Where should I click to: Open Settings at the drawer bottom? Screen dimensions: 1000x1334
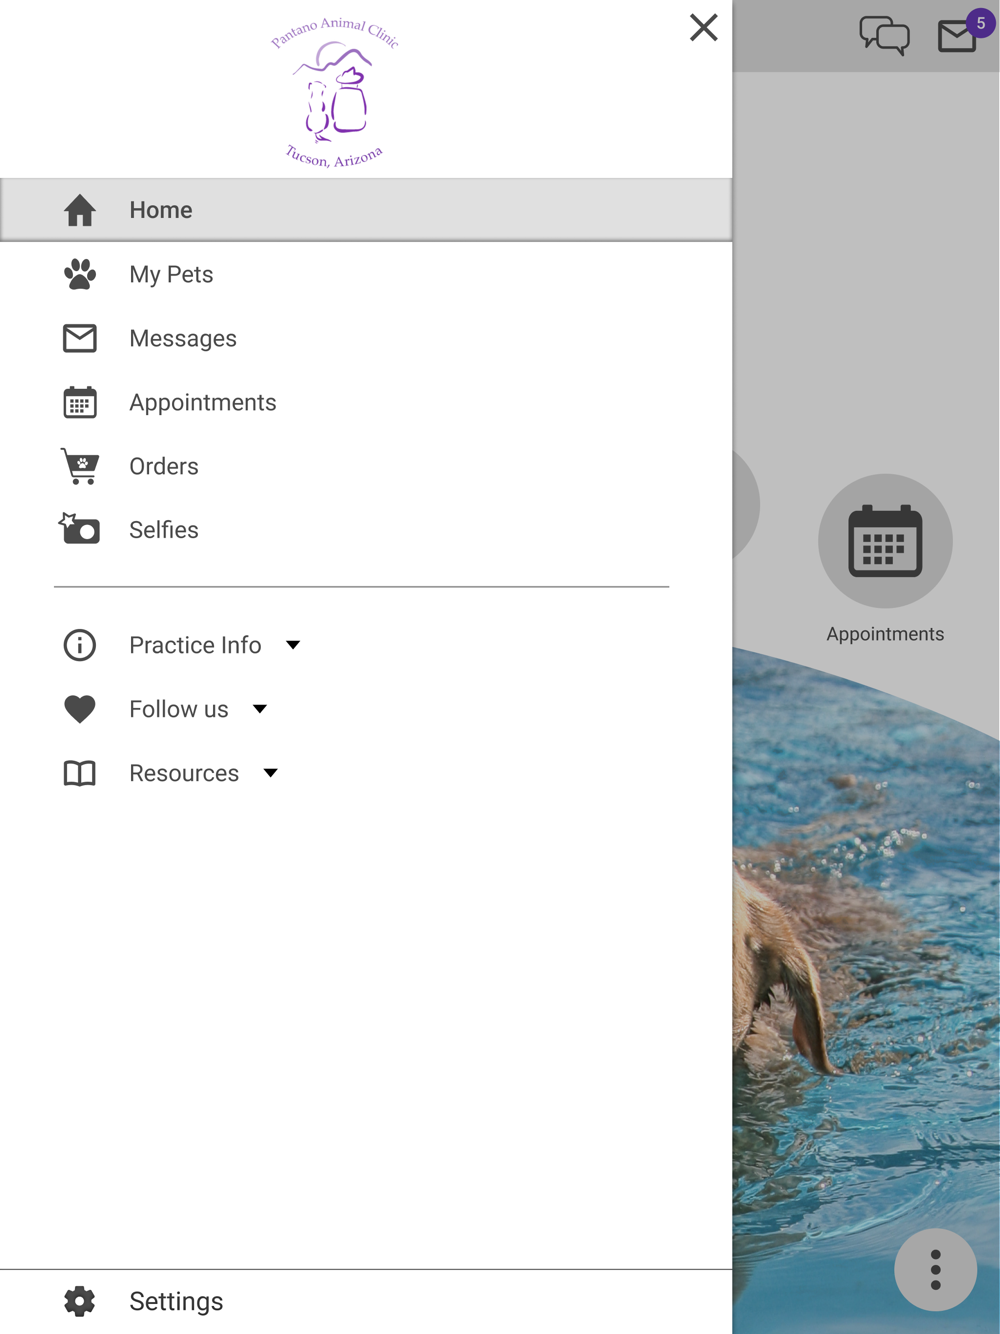(366, 1301)
